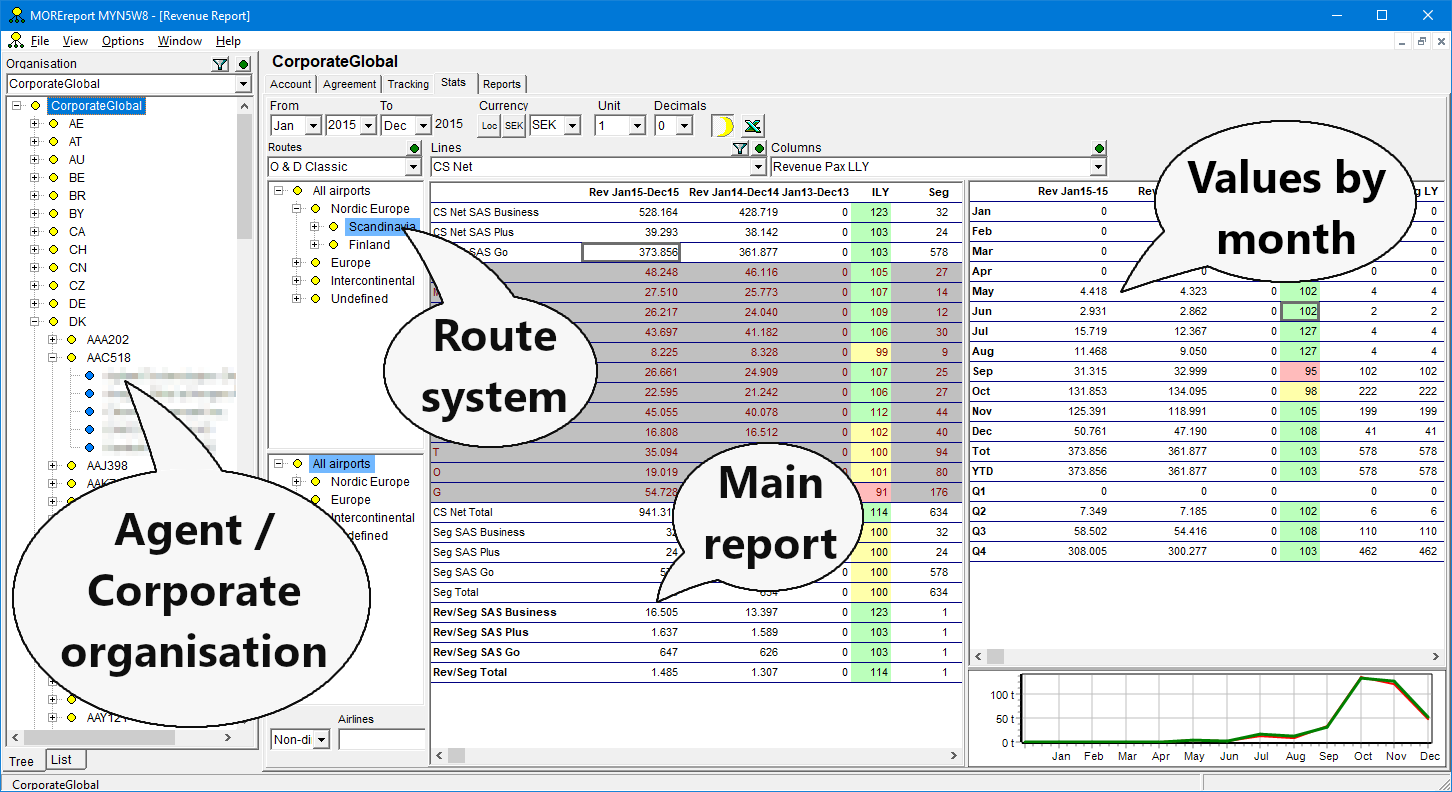Click the green dot button above Routes dropdown
1452x792 pixels.
(x=415, y=149)
